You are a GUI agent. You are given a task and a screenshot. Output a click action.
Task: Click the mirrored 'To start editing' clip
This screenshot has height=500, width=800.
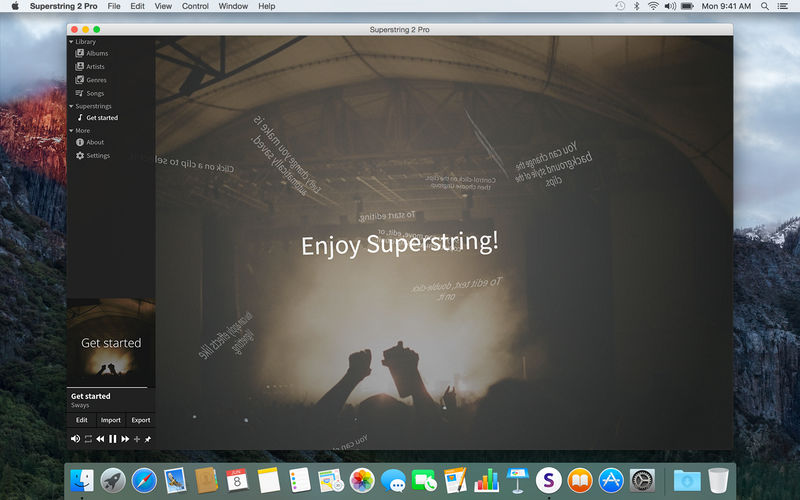(x=387, y=216)
